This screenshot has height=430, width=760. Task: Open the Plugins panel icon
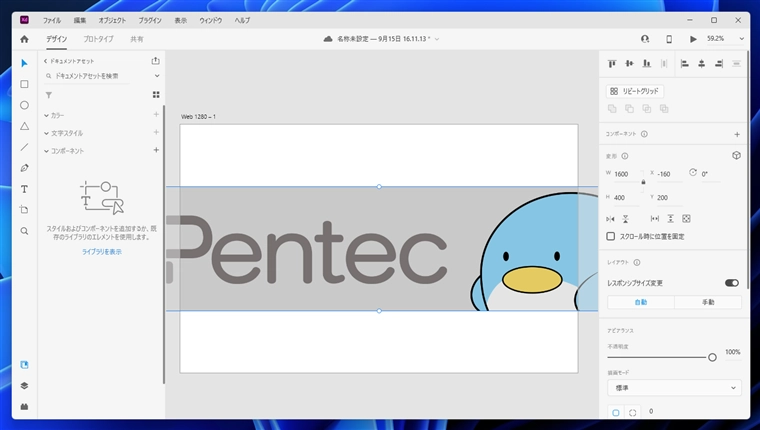[x=24, y=407]
